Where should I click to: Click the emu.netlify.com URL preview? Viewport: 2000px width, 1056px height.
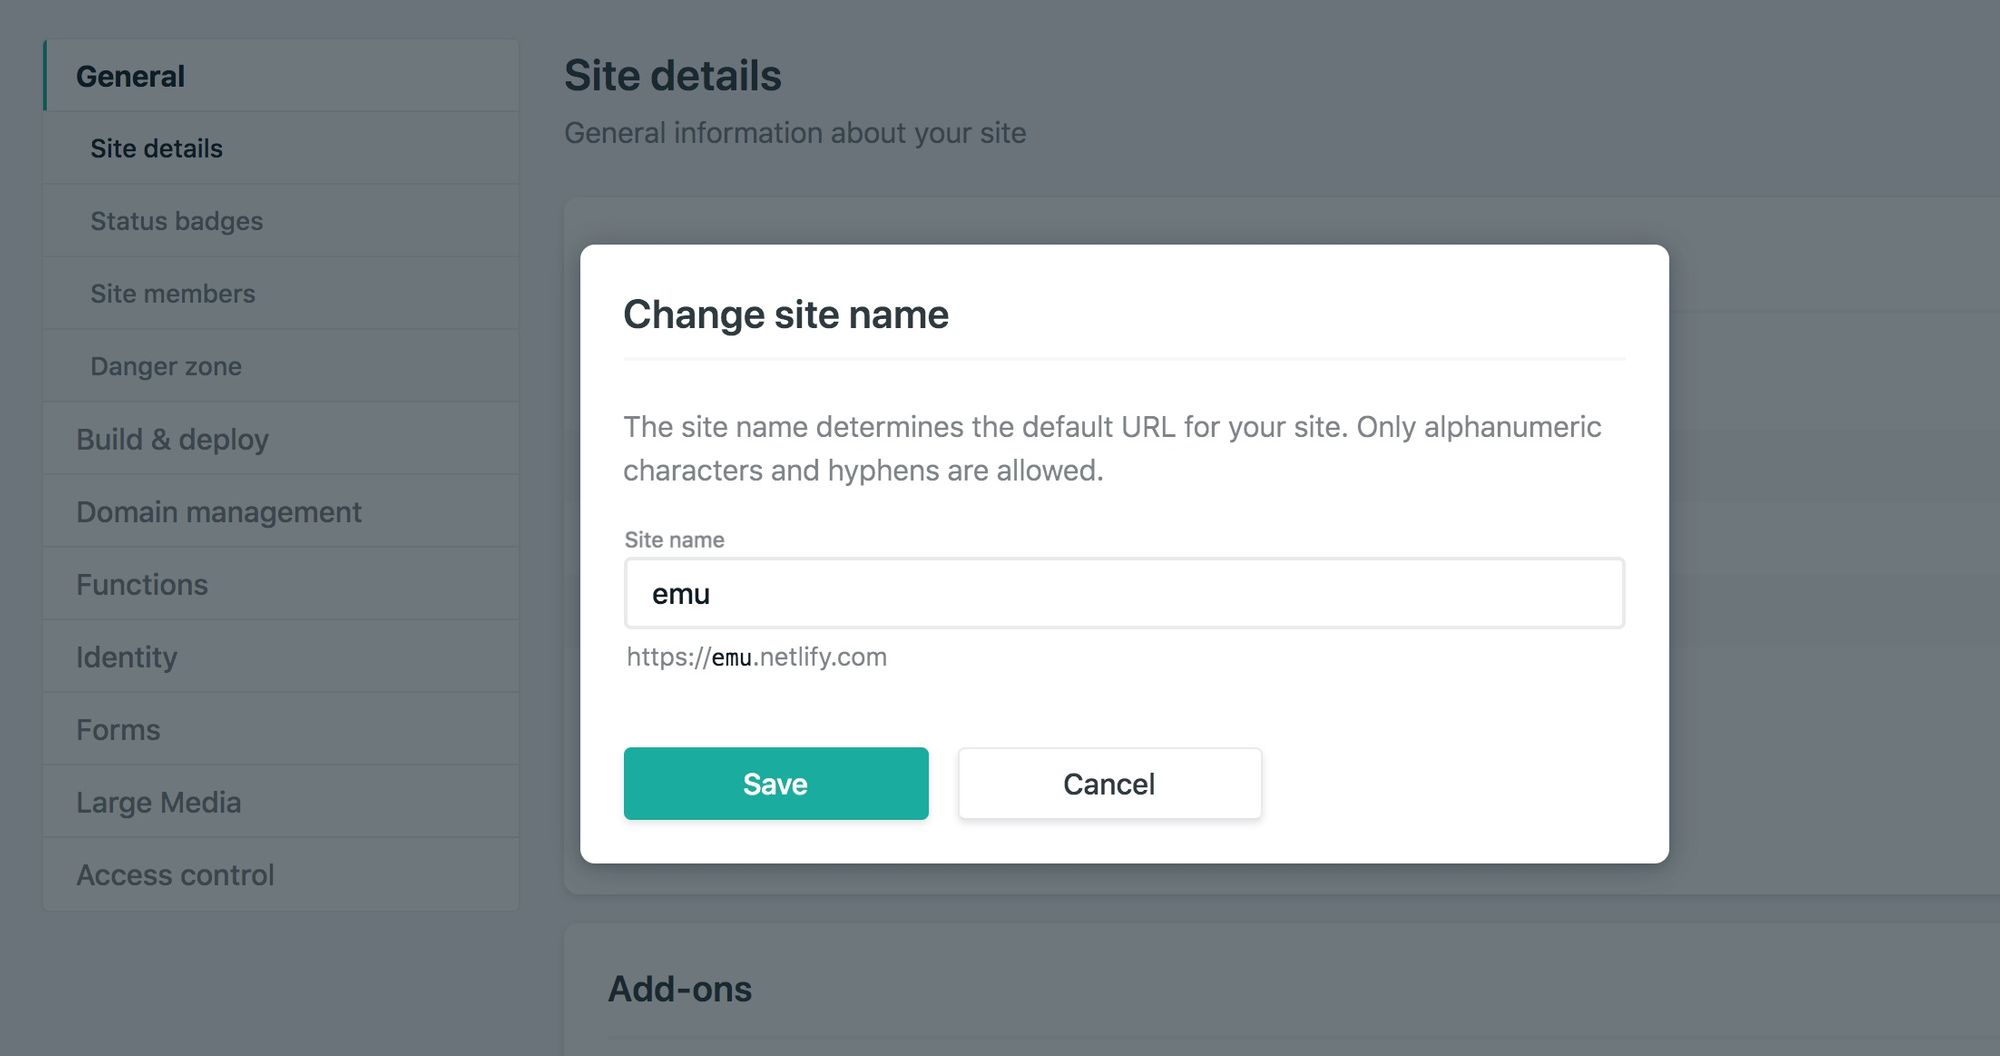pos(756,657)
